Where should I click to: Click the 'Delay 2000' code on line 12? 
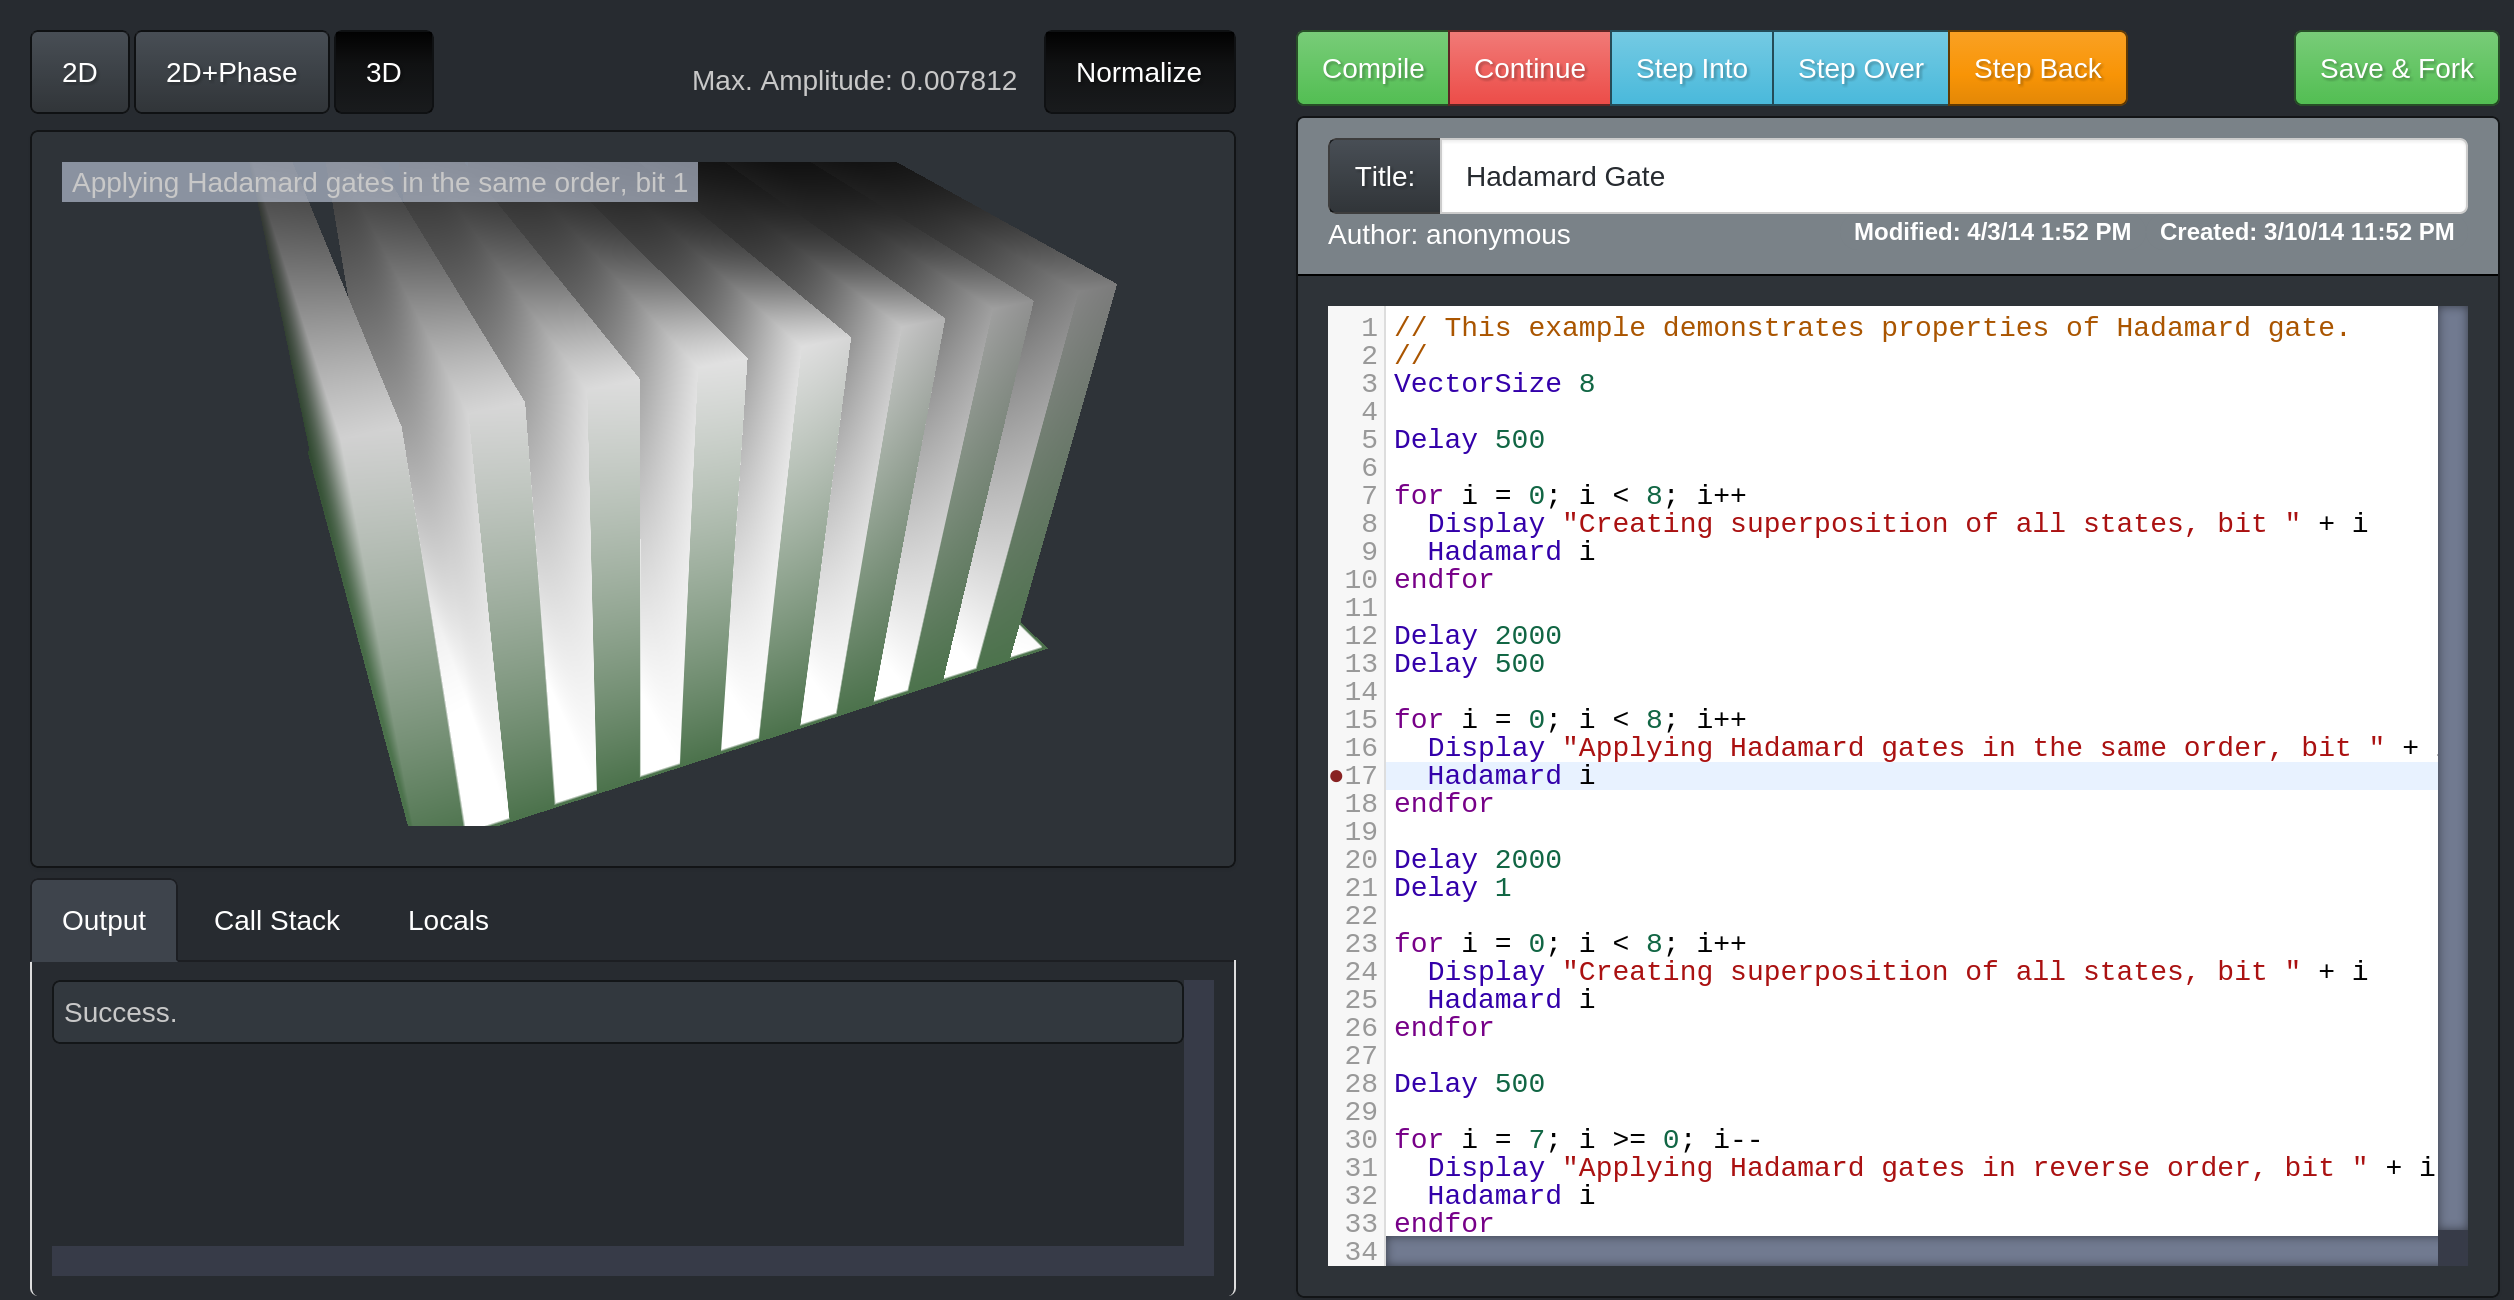point(1477,636)
